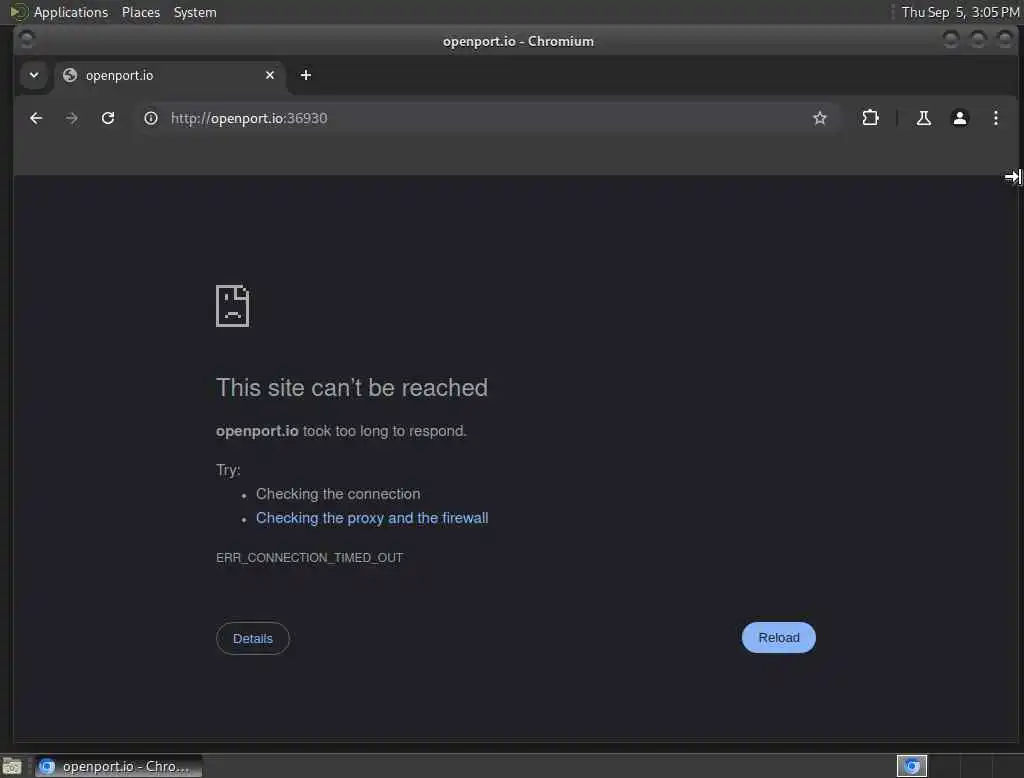
Task: Bookmark this tab with the star icon
Action: 820,118
